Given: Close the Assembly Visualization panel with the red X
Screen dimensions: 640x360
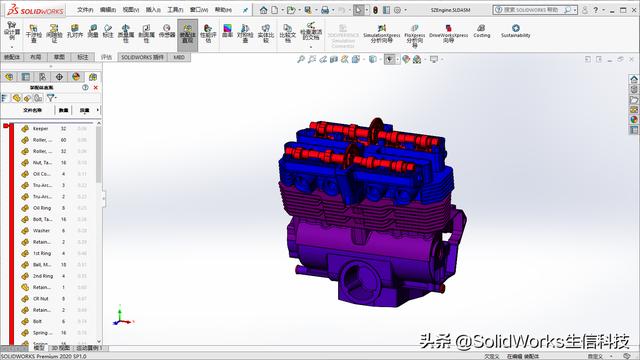Looking at the screenshot, I should pyautogui.click(x=96, y=87).
